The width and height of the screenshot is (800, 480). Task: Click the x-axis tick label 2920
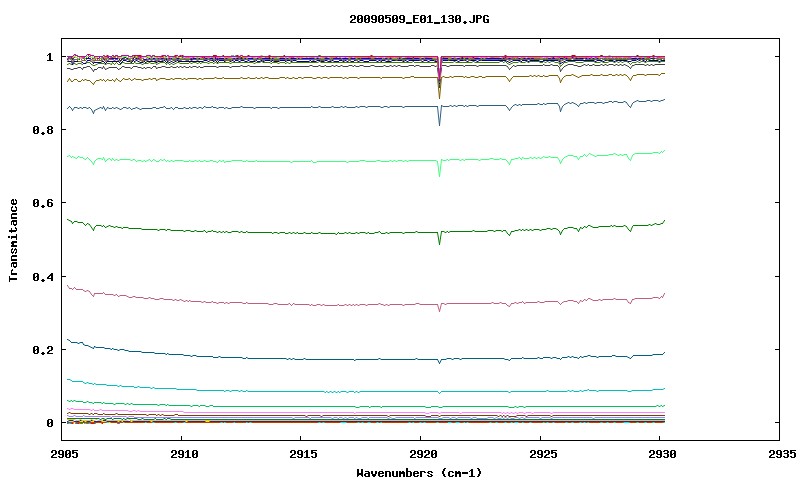[423, 454]
